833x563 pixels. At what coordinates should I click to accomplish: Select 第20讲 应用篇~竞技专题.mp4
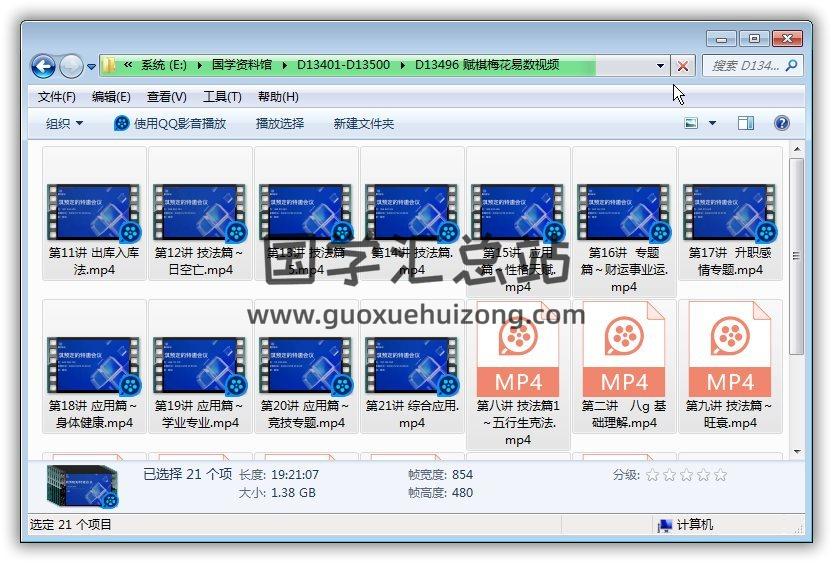[307, 366]
